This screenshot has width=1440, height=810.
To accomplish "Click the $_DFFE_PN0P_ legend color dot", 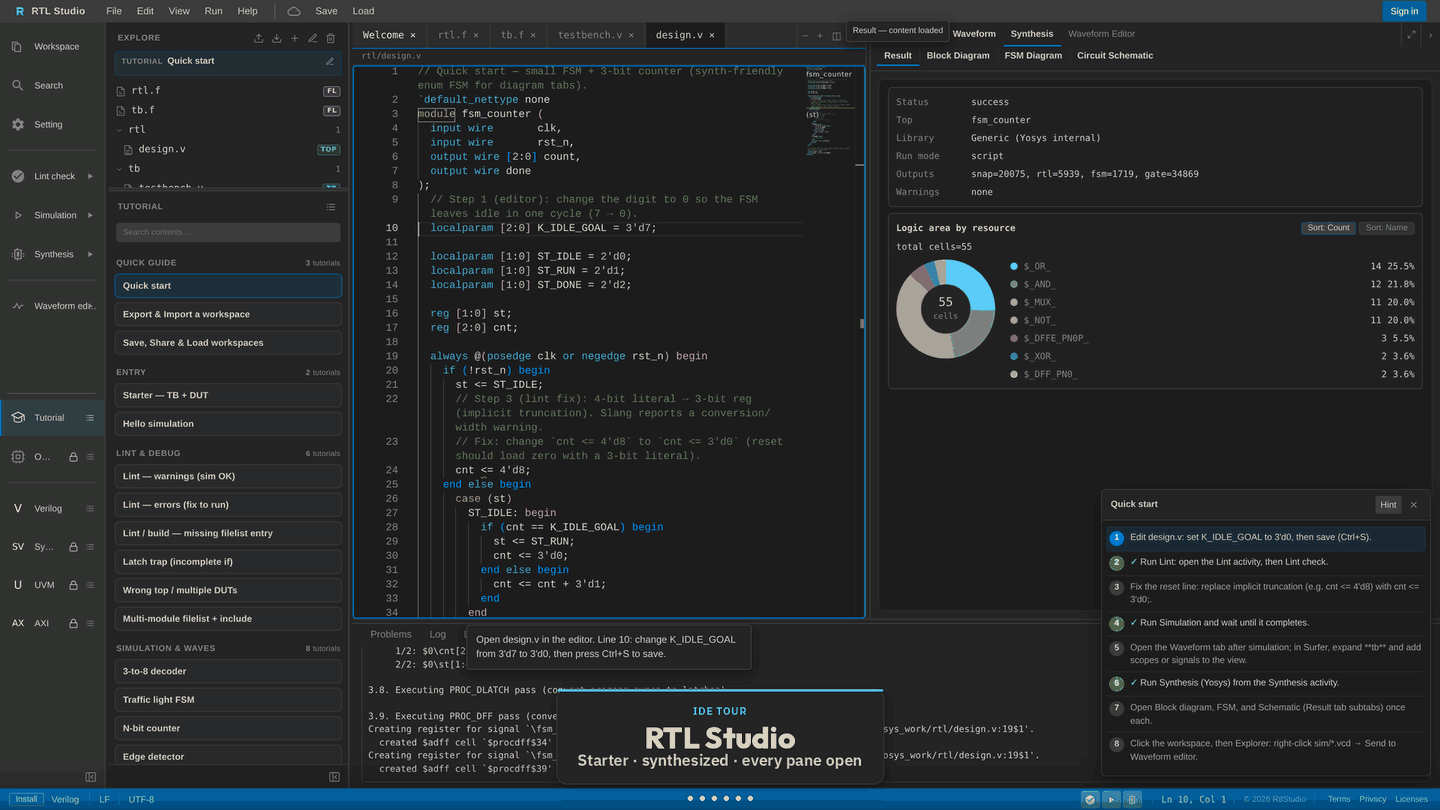I will tap(1014, 338).
